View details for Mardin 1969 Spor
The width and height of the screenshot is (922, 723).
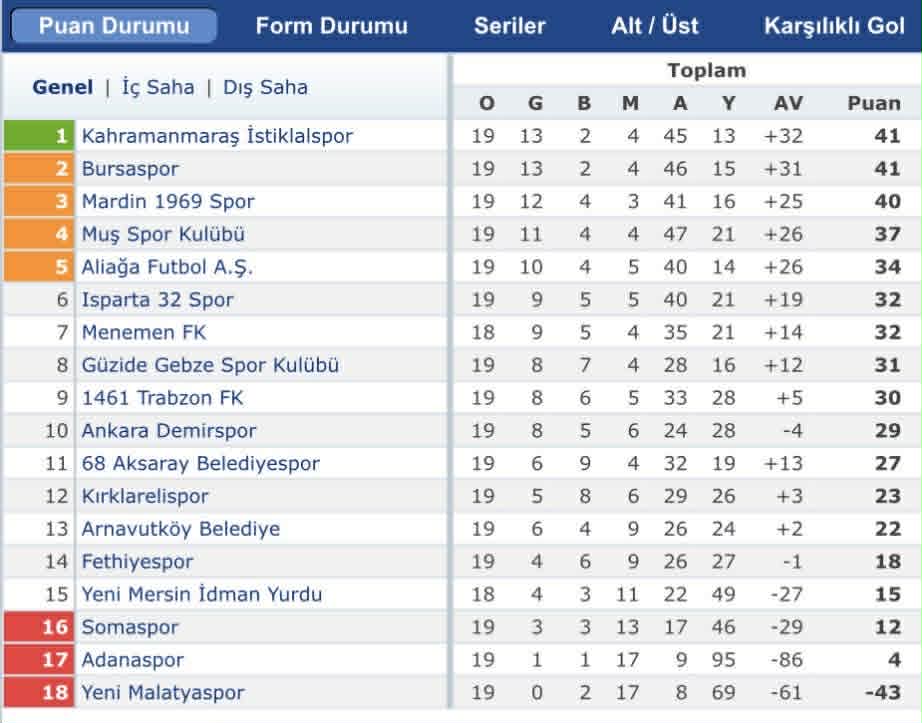point(166,201)
